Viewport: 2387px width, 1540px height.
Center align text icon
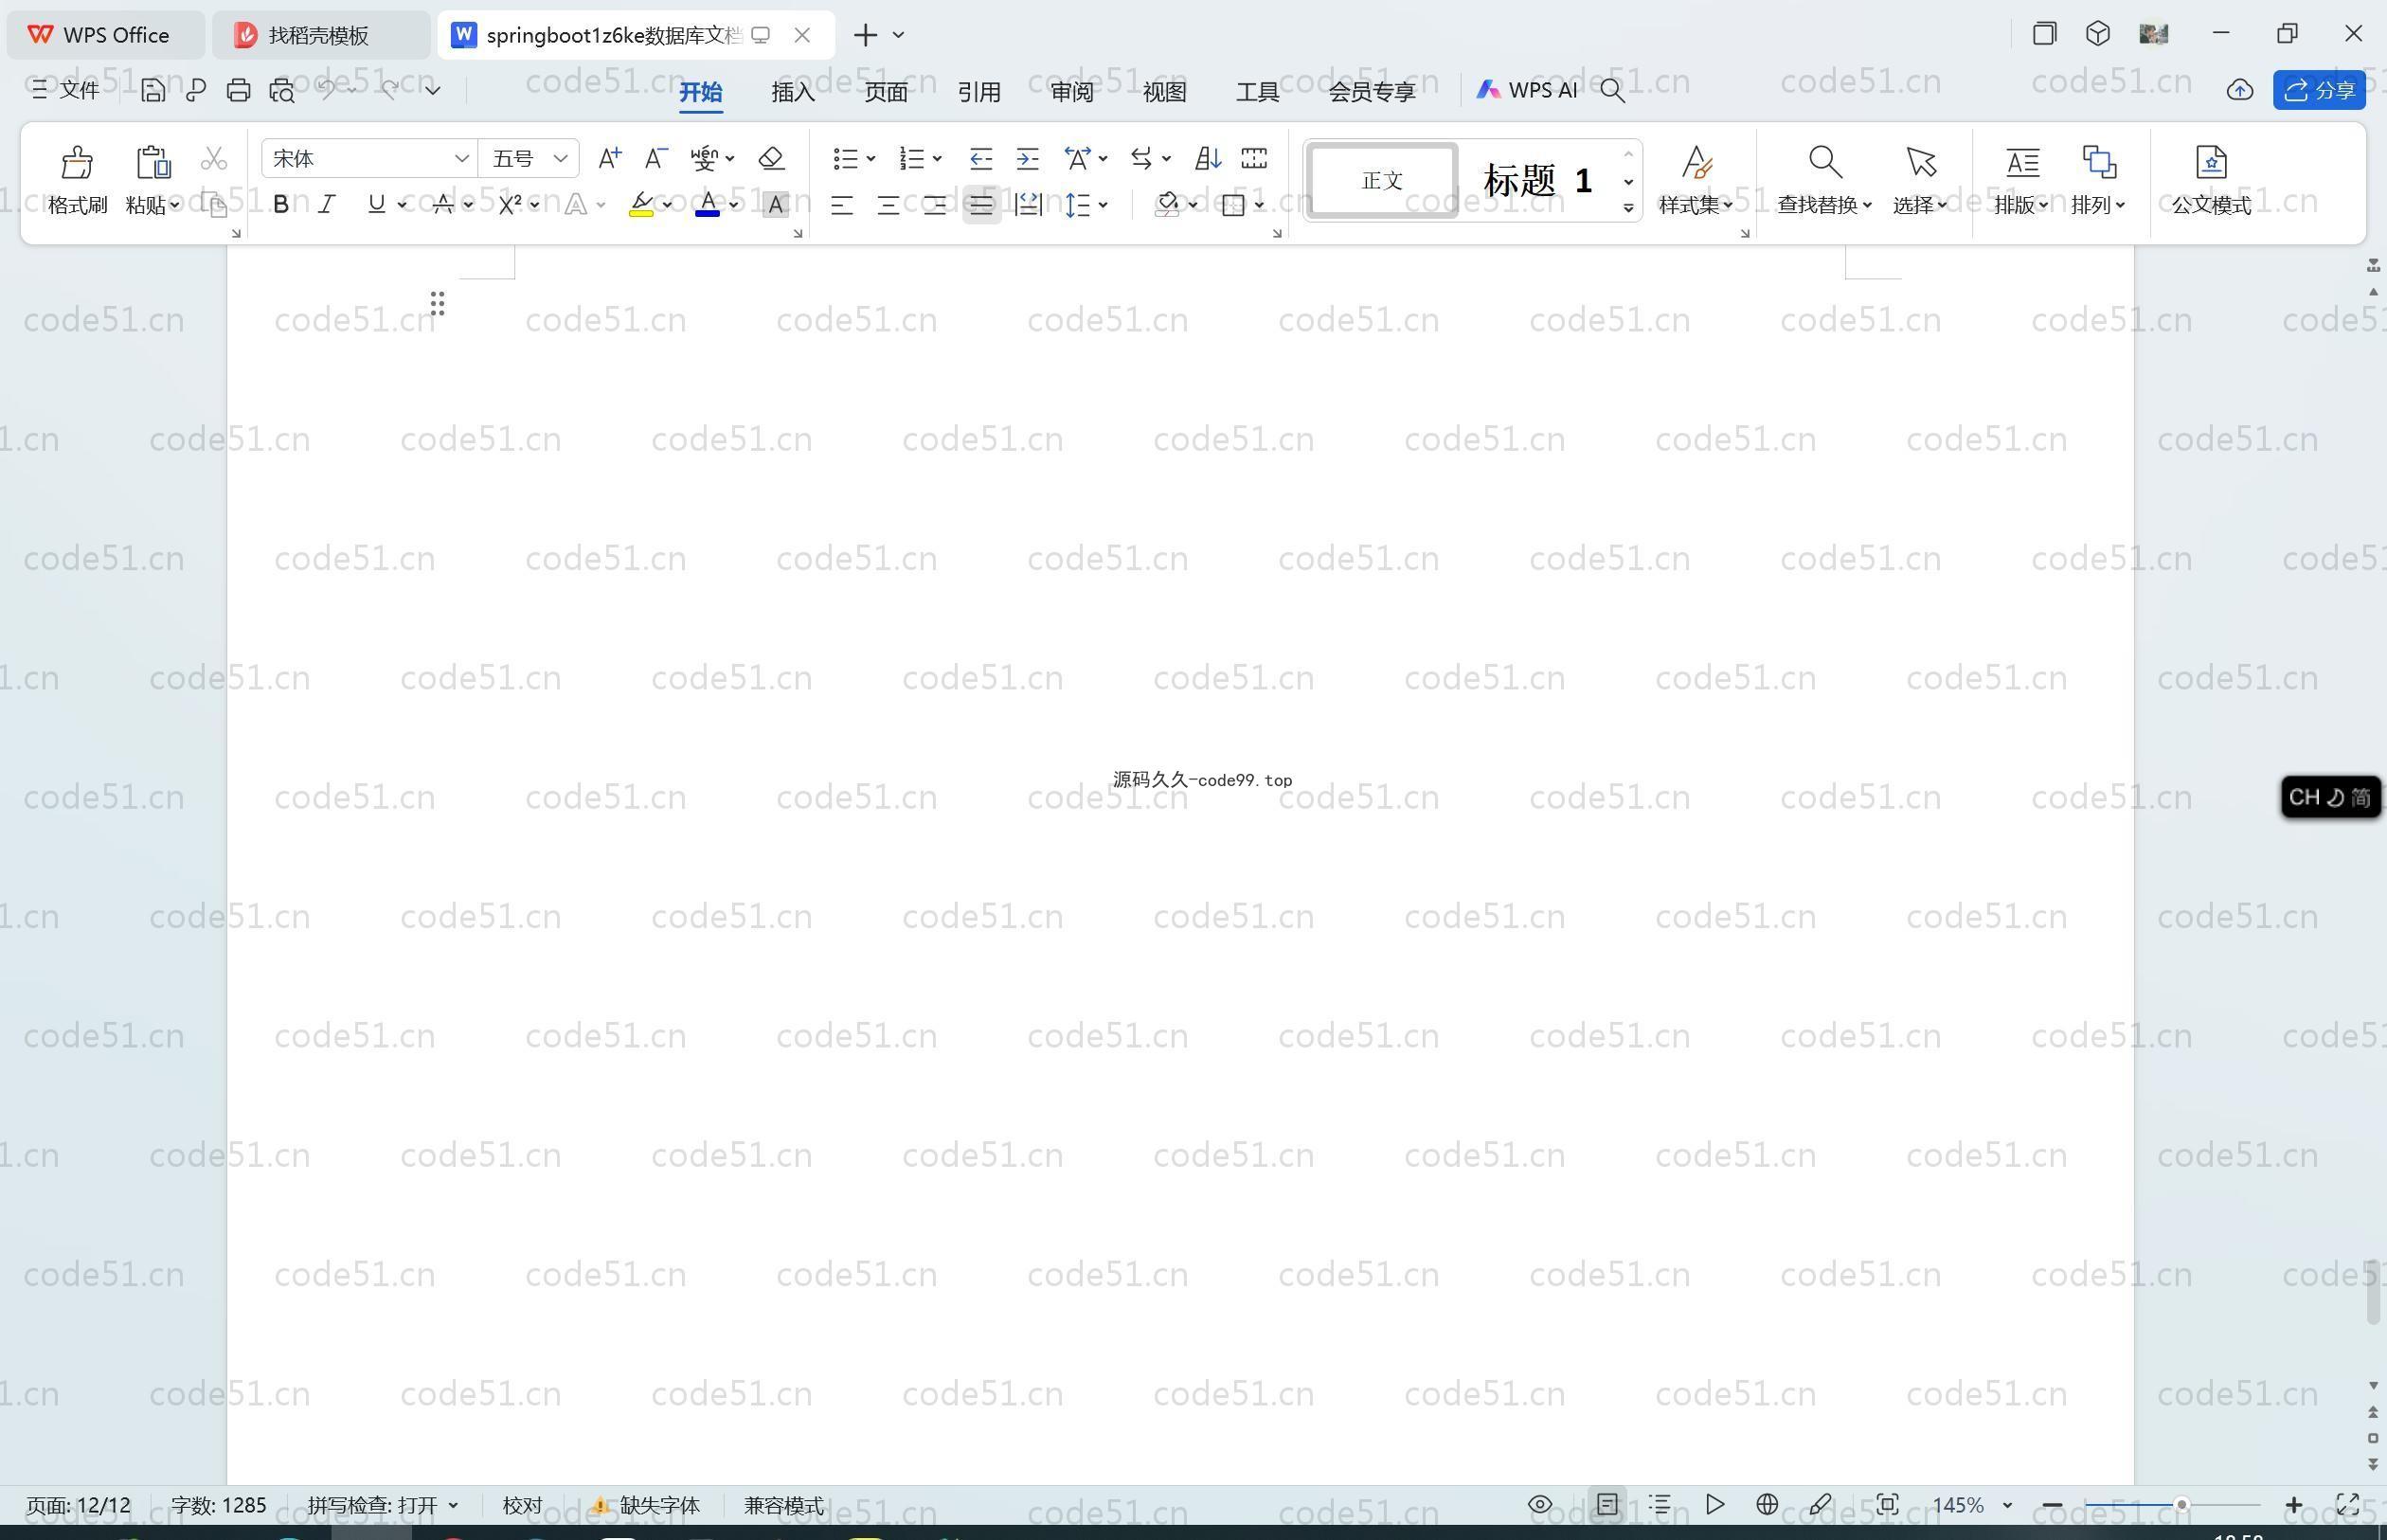888,205
